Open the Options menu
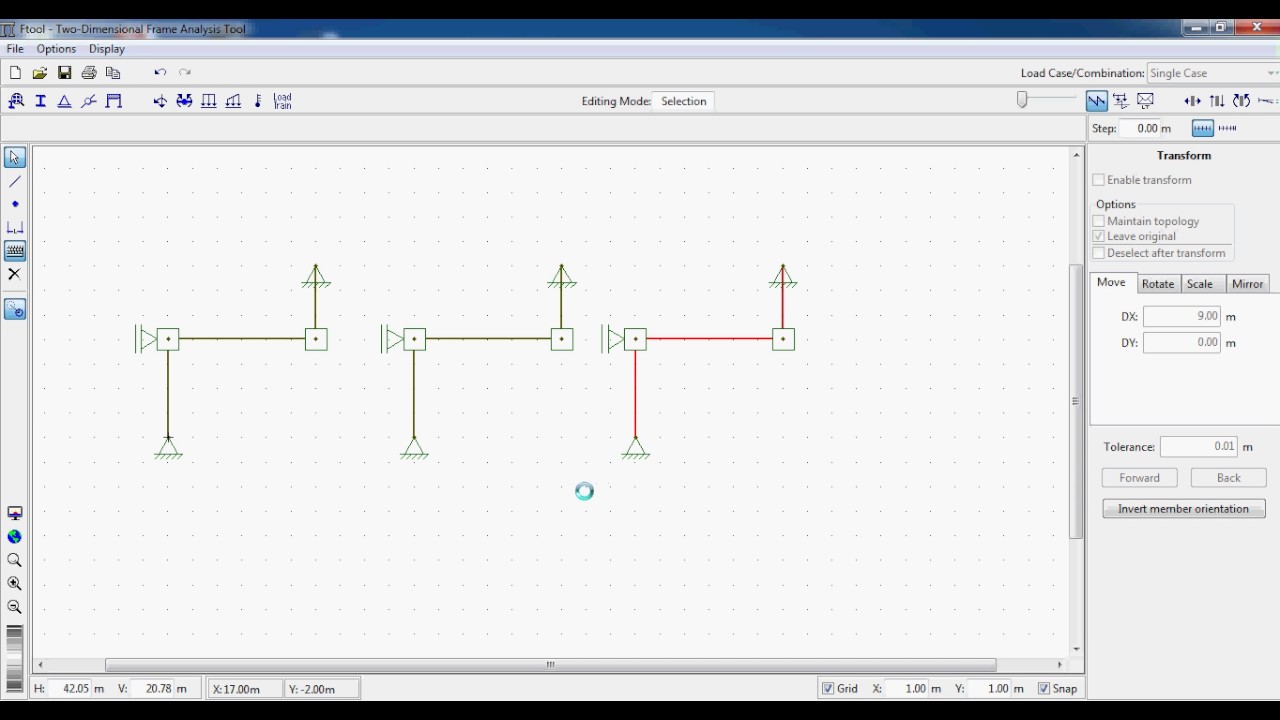 [56, 49]
